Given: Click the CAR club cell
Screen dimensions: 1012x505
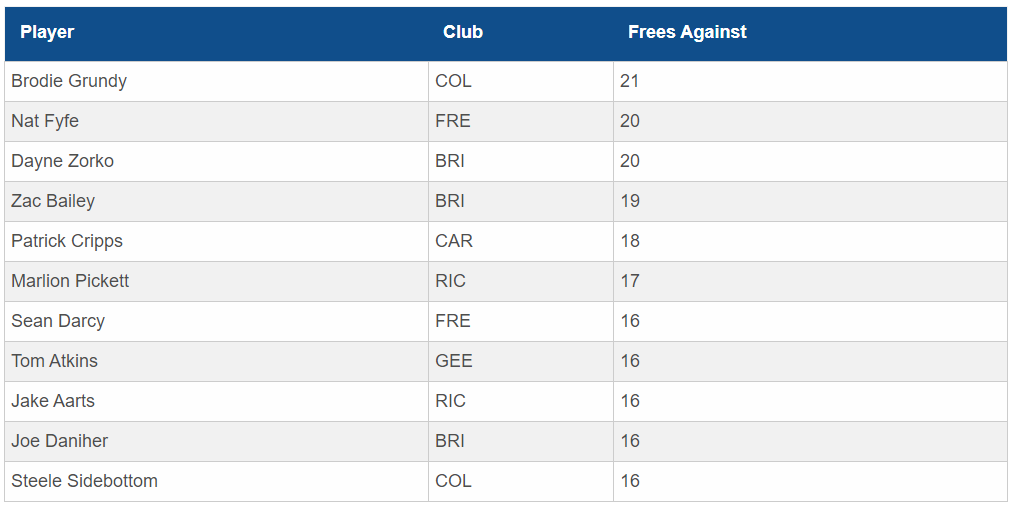Looking at the screenshot, I should pos(521,242).
